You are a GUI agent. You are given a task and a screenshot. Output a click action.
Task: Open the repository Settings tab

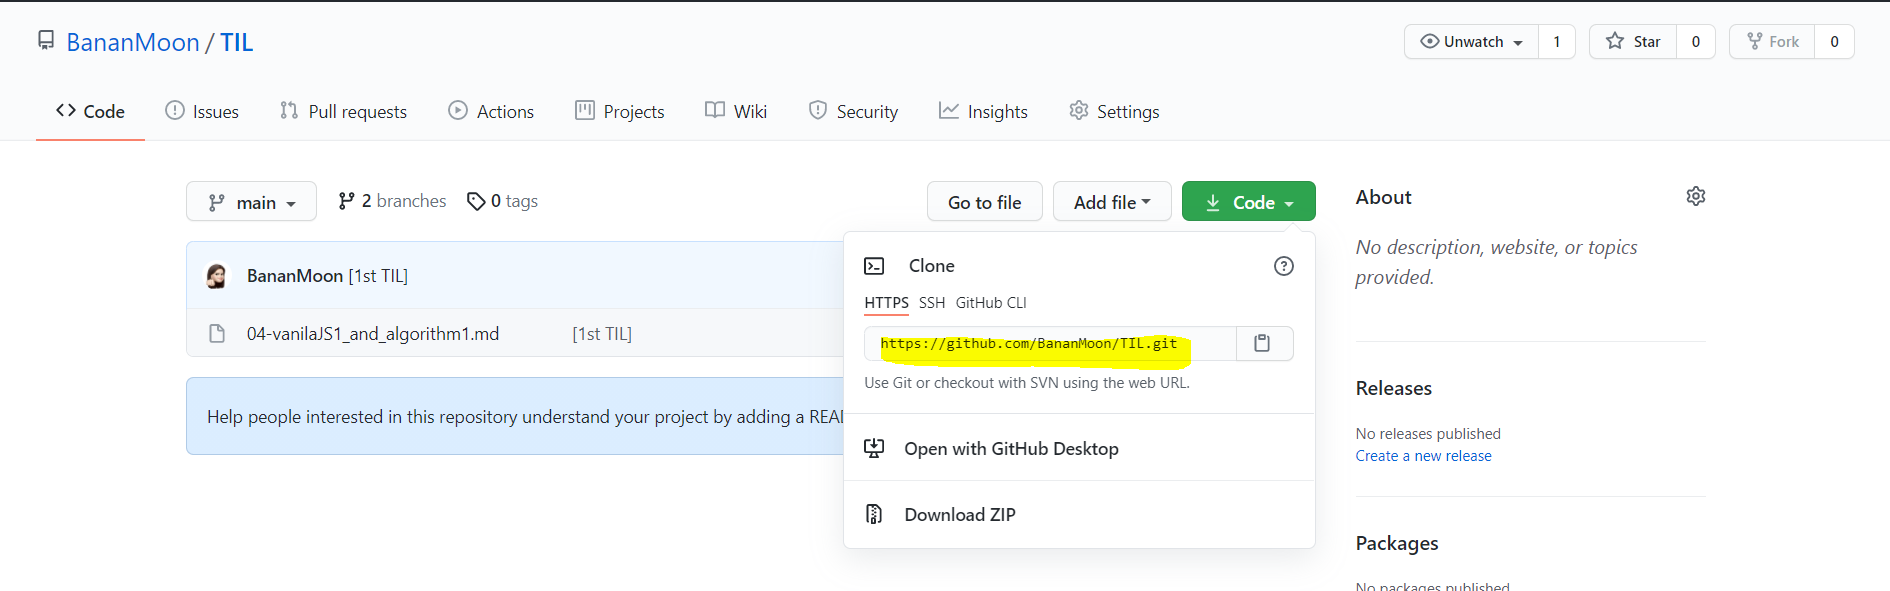1114,111
